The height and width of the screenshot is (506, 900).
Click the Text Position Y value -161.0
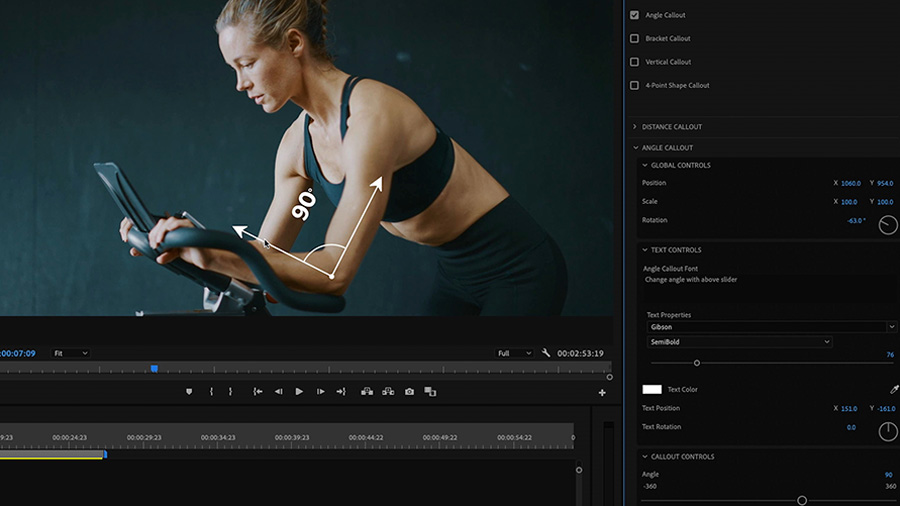(886, 409)
